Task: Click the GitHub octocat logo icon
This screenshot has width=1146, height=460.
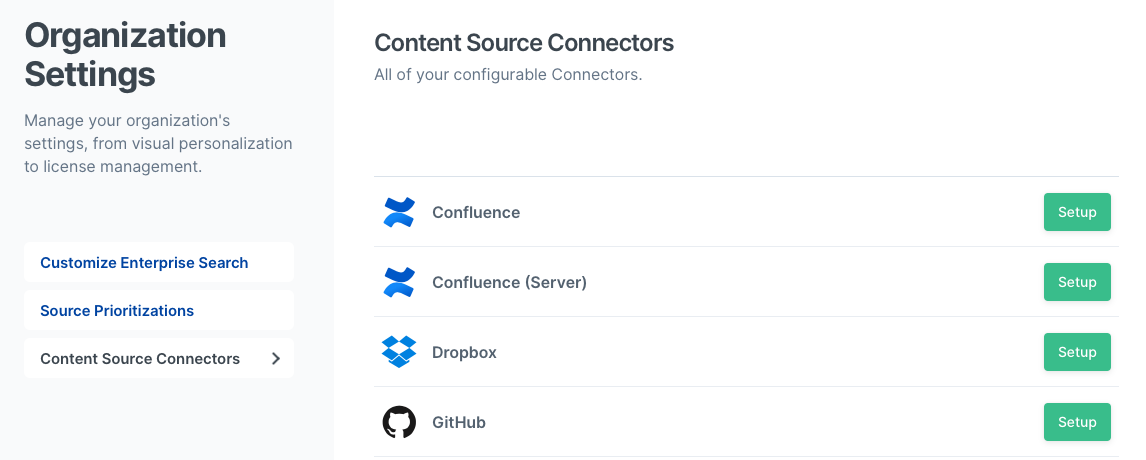Action: (x=399, y=422)
